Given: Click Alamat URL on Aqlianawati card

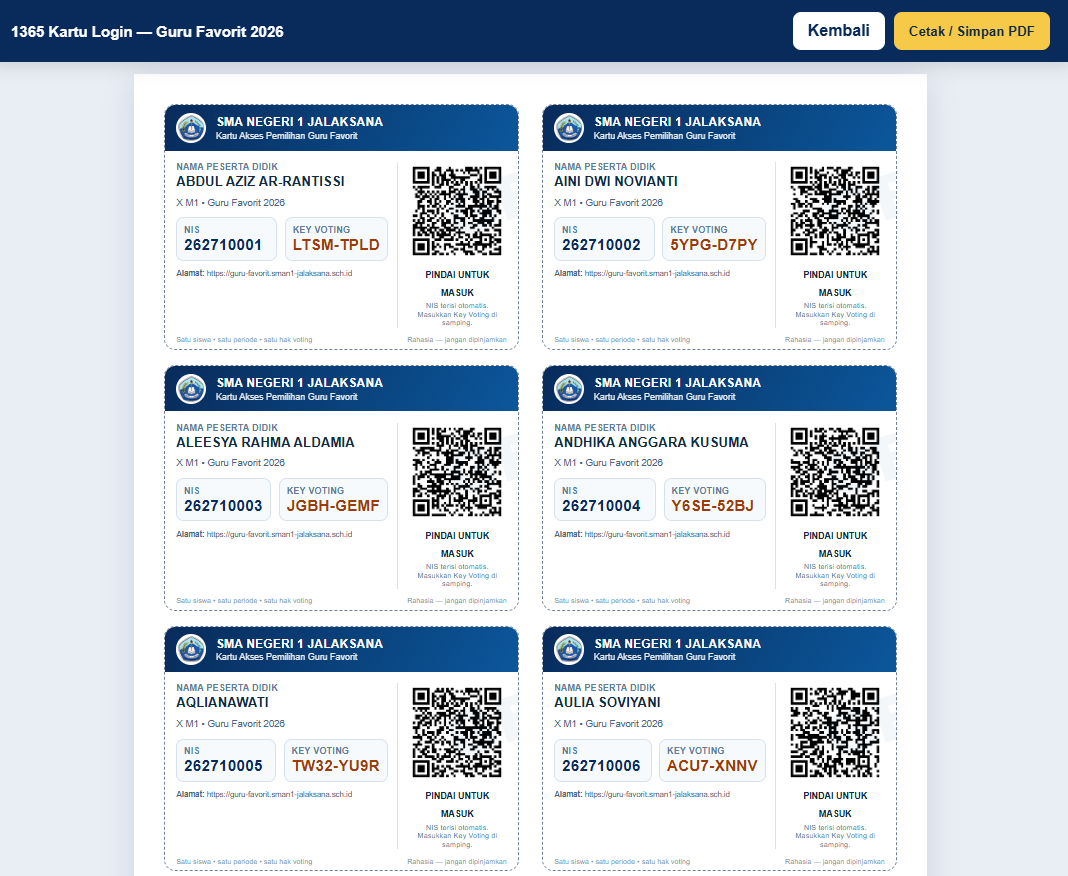Looking at the screenshot, I should click(x=279, y=795).
